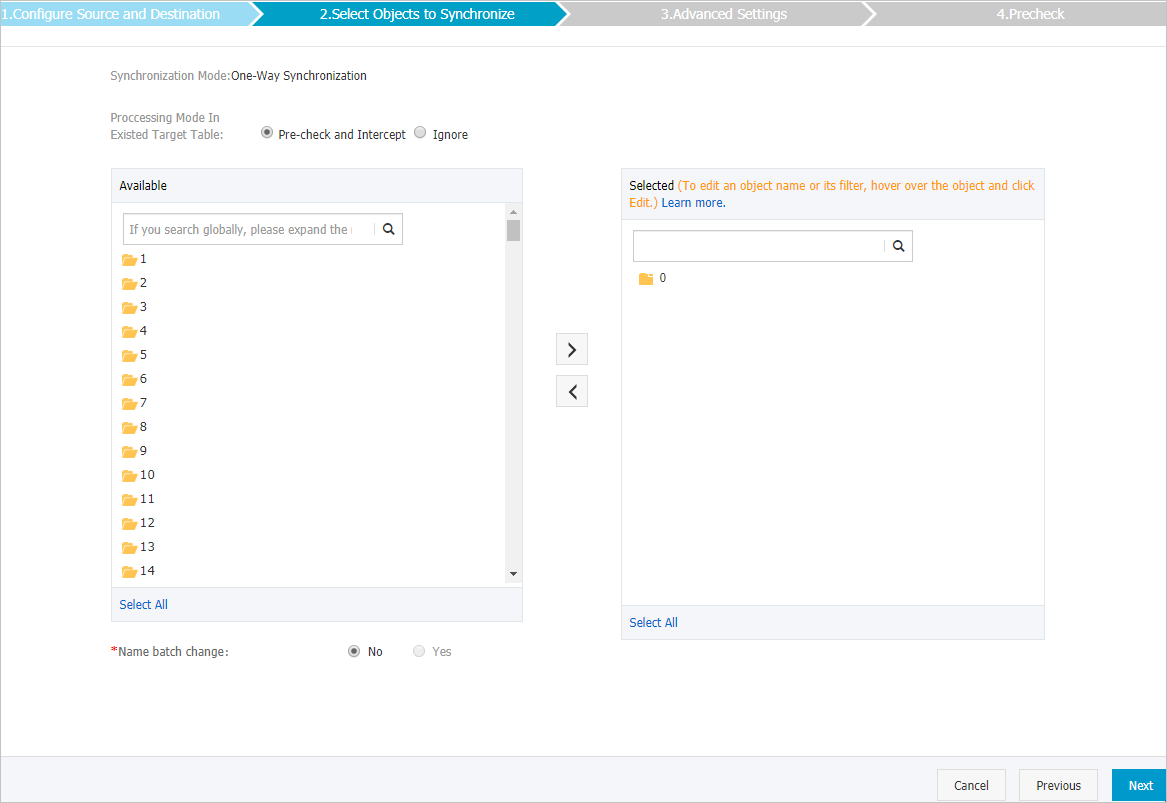
Task: Click the folder icon of database 7
Action: [x=130, y=403]
